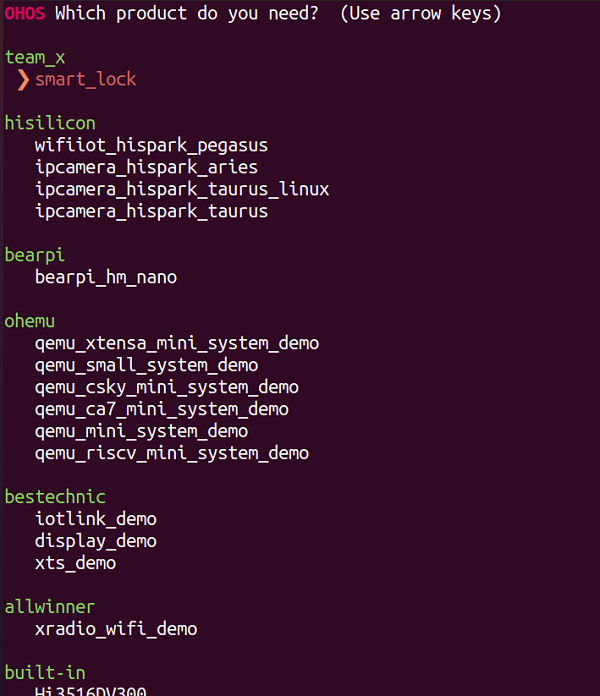Select ipcamera_hispark_aries product
Viewport: 600px width, 696px height.
[146, 168]
